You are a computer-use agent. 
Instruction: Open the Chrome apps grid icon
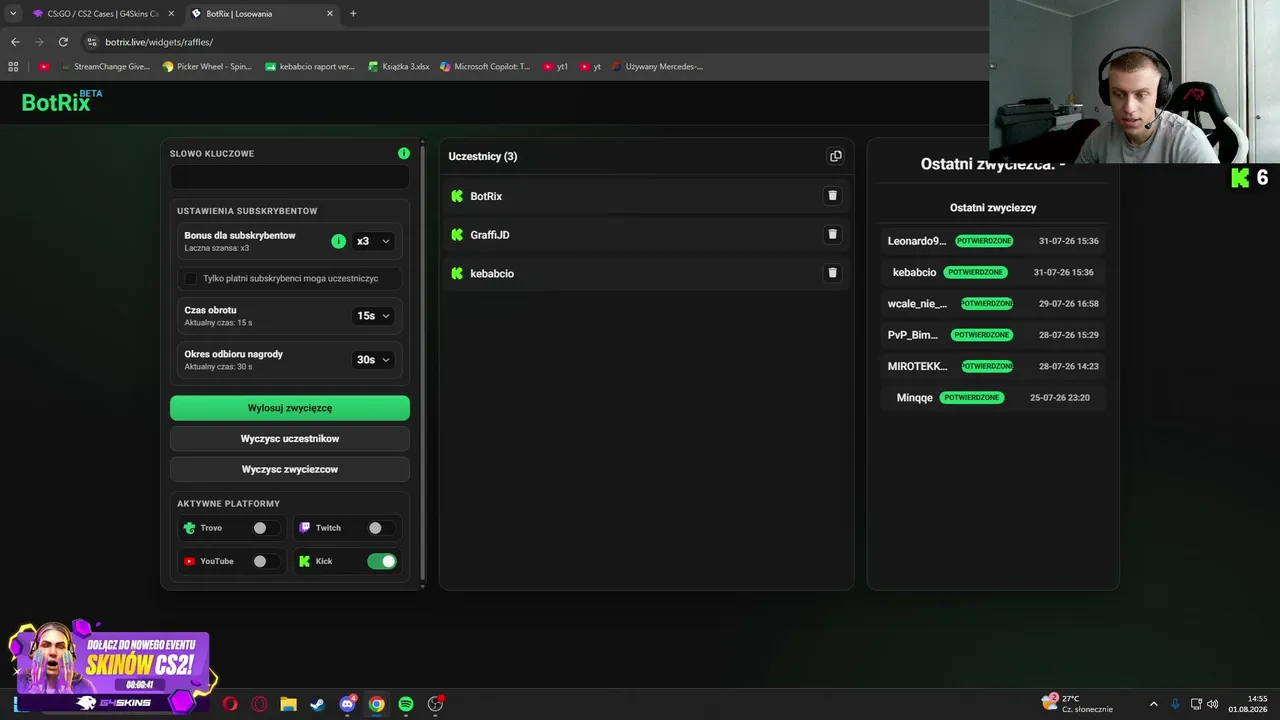tap(13, 67)
